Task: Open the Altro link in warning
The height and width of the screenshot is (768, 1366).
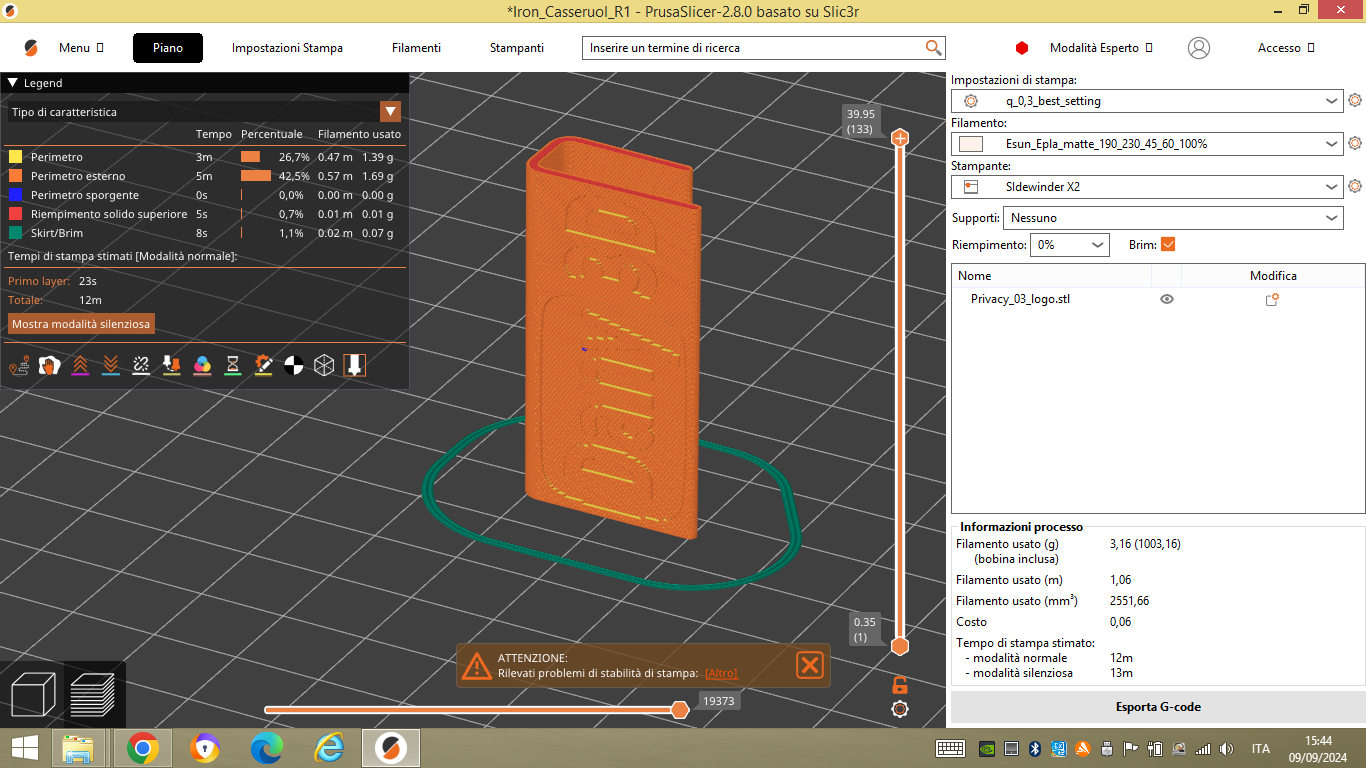Action: (721, 673)
